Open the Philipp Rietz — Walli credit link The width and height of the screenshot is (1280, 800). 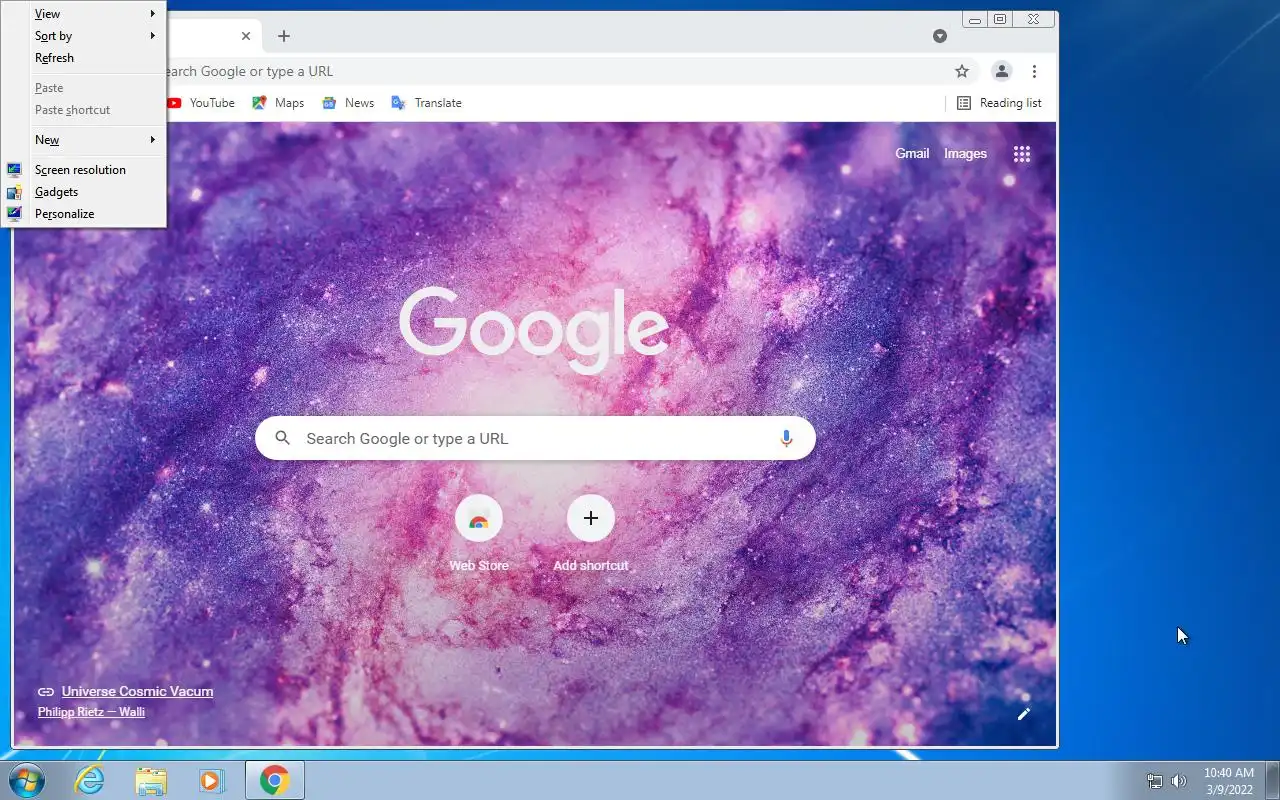91,712
